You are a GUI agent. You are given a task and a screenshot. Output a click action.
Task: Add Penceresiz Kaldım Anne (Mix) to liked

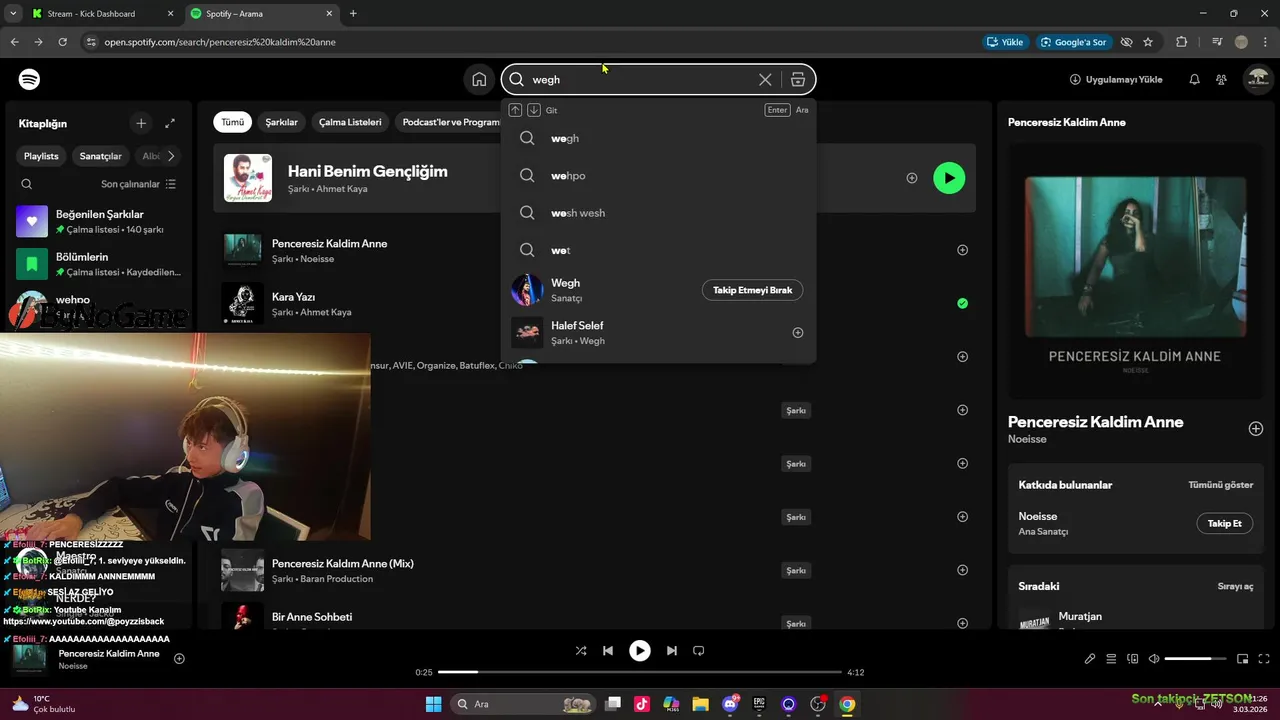point(962,570)
